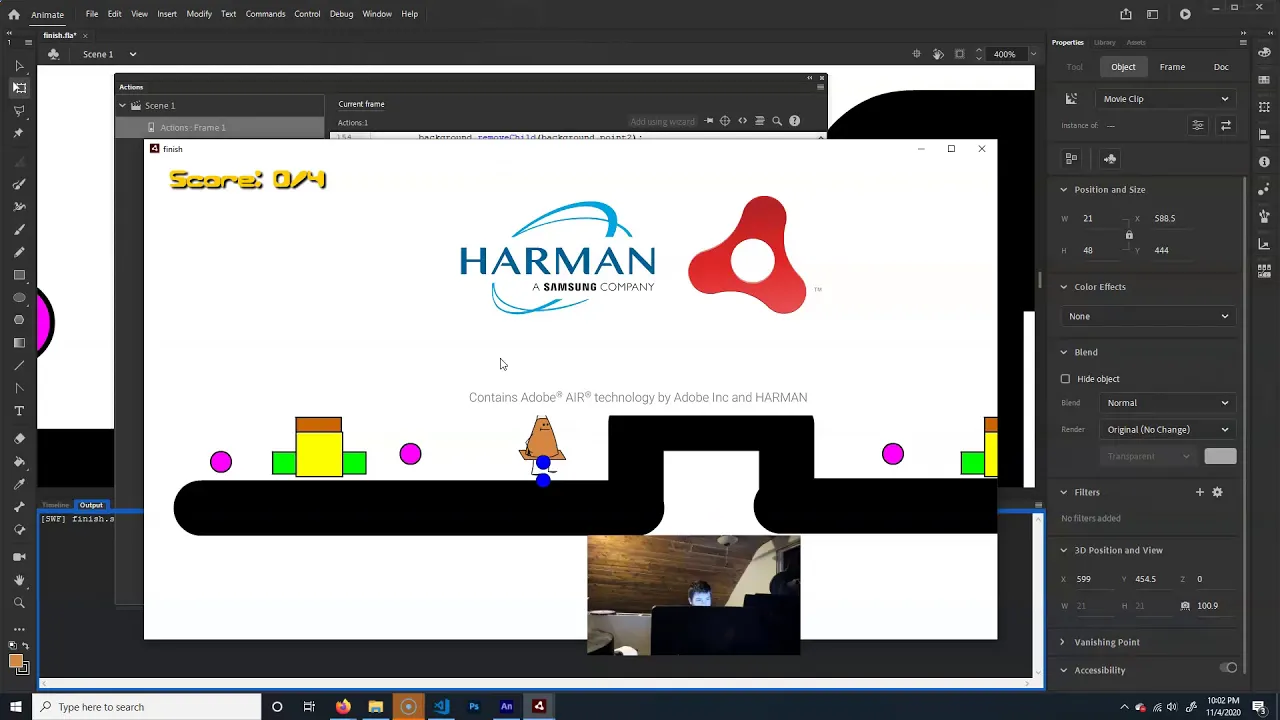Toggle the Accessibility switch
The height and width of the screenshot is (720, 1280).
(x=1229, y=668)
